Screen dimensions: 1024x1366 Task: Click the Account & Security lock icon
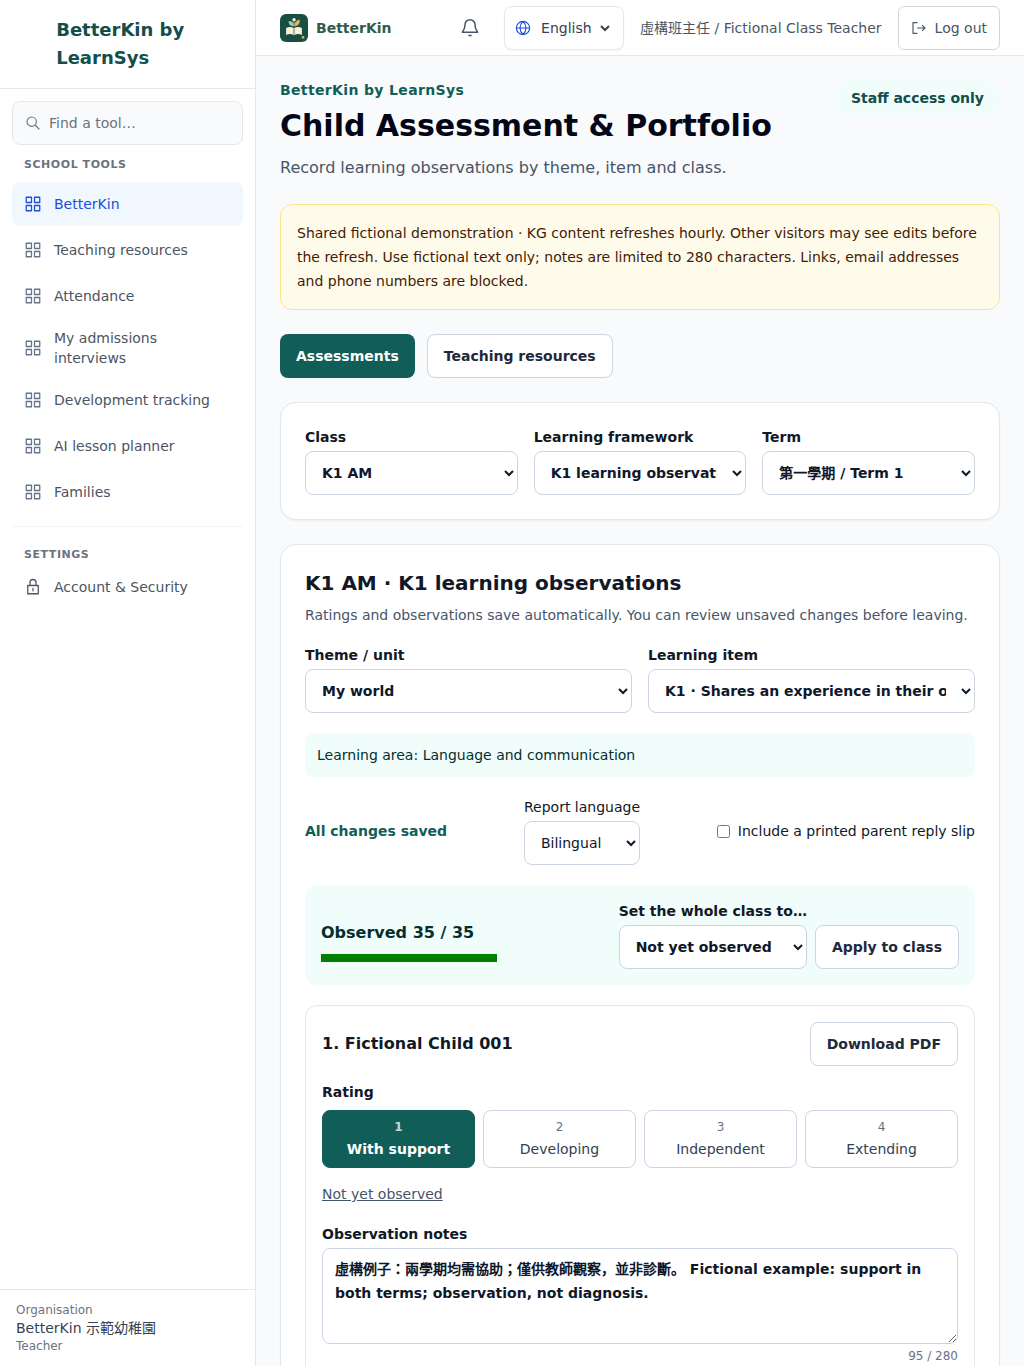[33, 587]
